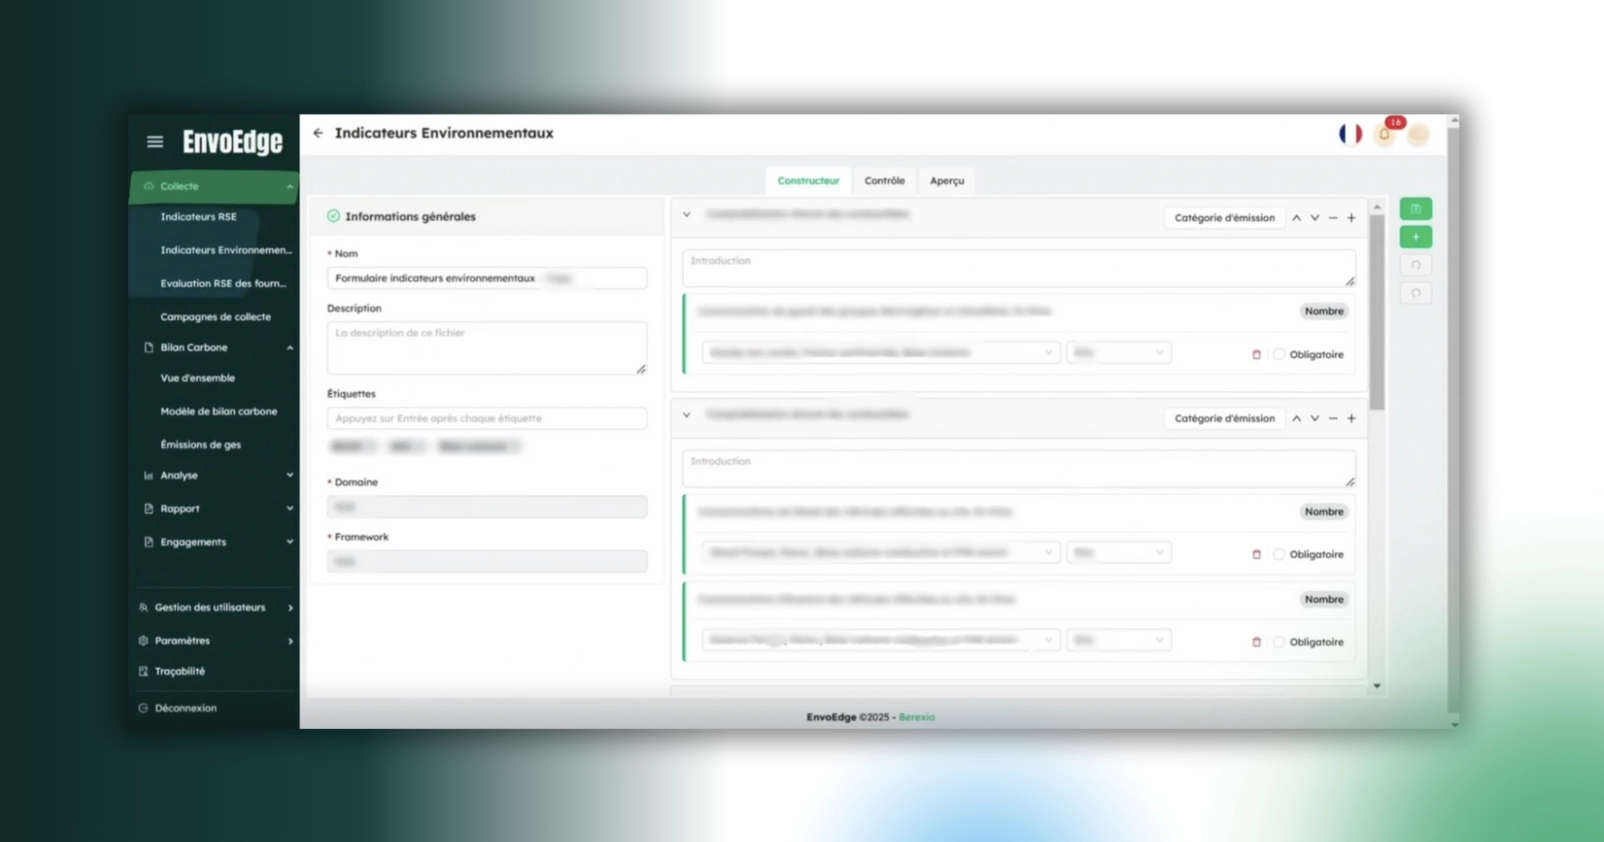Click the undo arrow icon in the right panel
The image size is (1604, 842).
coord(1416,265)
